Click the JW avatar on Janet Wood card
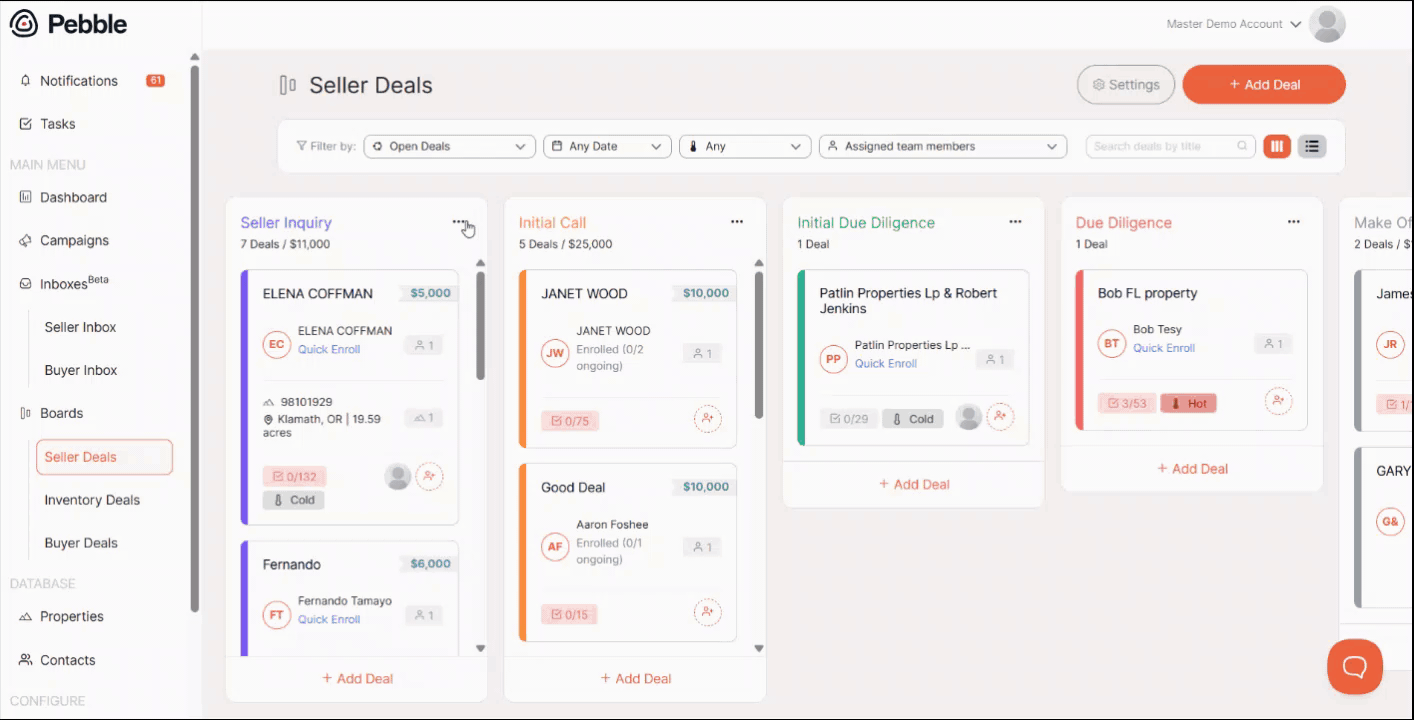 coord(555,352)
